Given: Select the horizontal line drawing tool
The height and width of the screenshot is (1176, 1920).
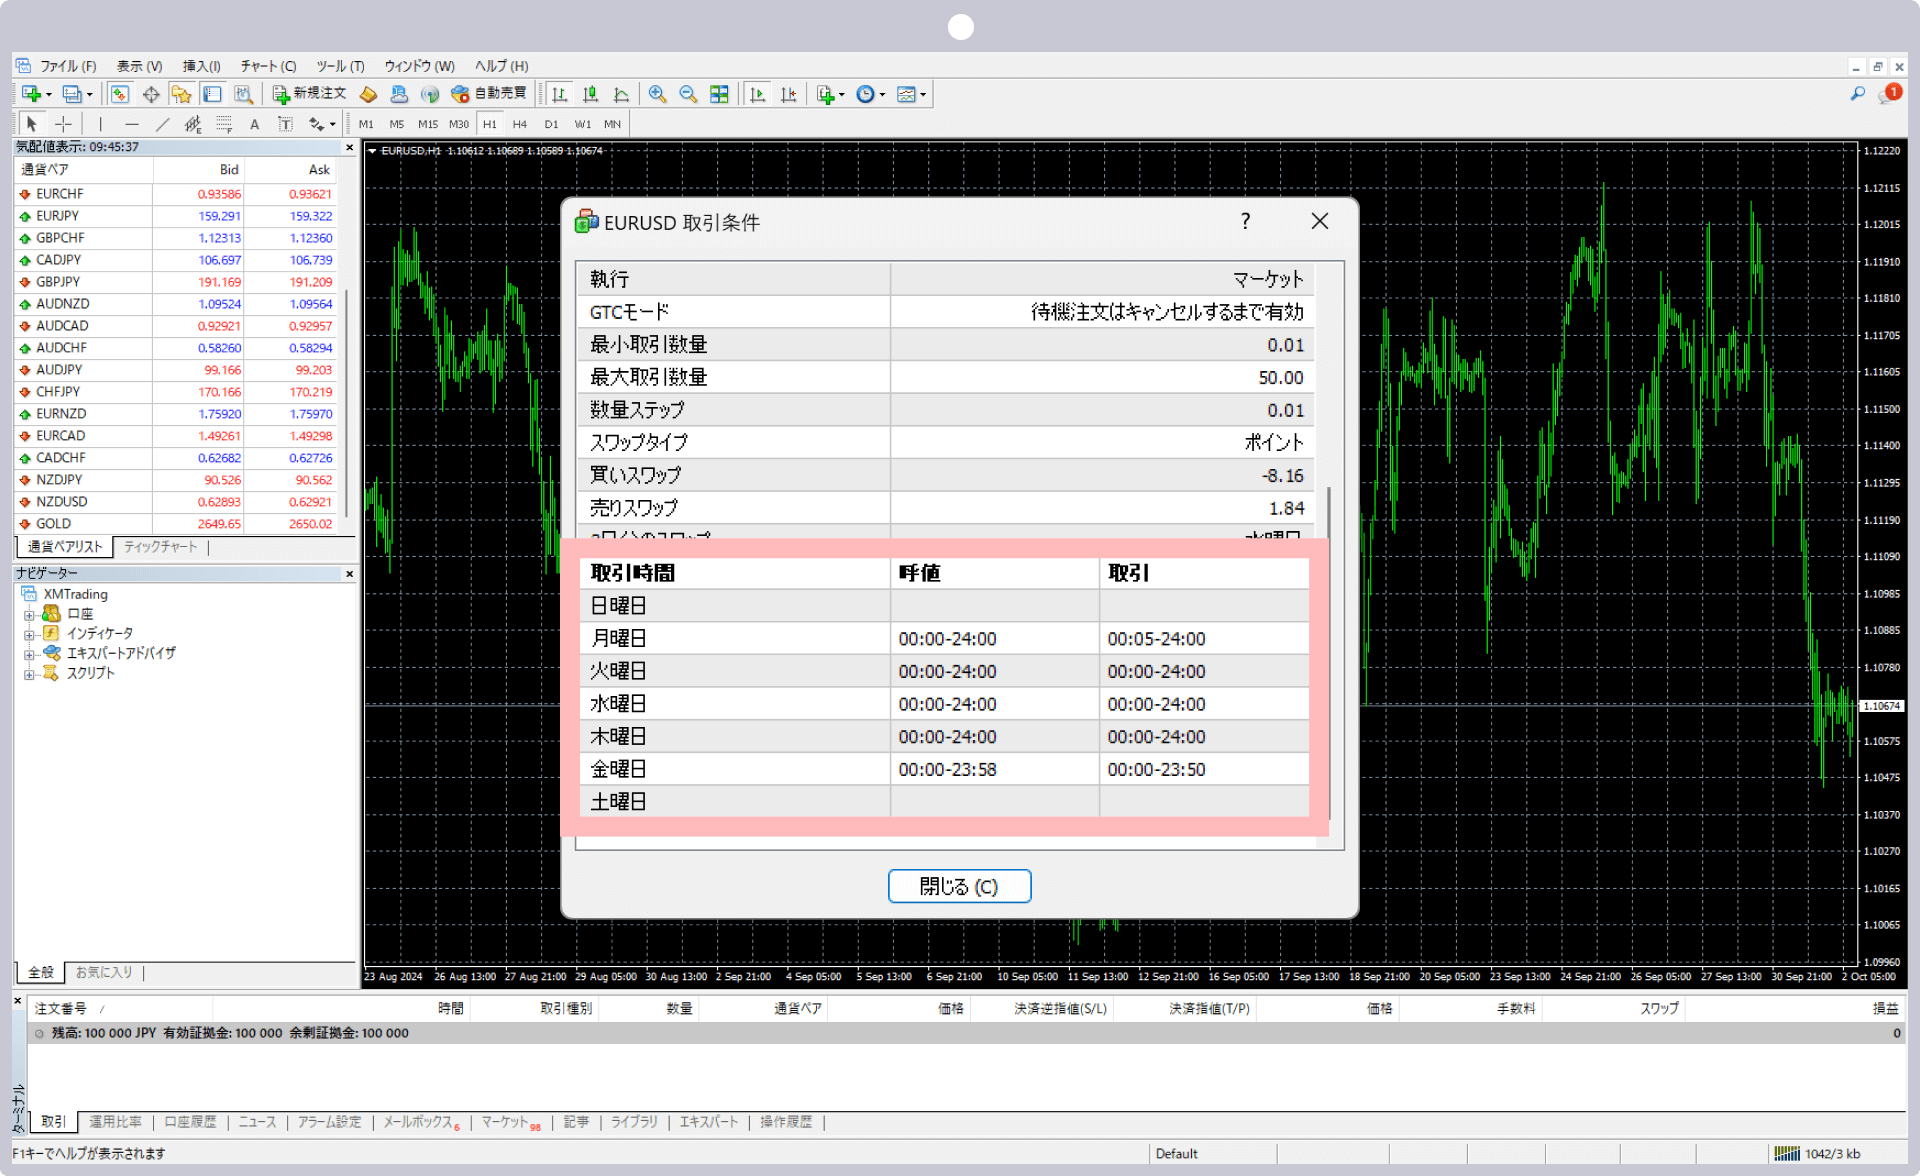Looking at the screenshot, I should (131, 124).
